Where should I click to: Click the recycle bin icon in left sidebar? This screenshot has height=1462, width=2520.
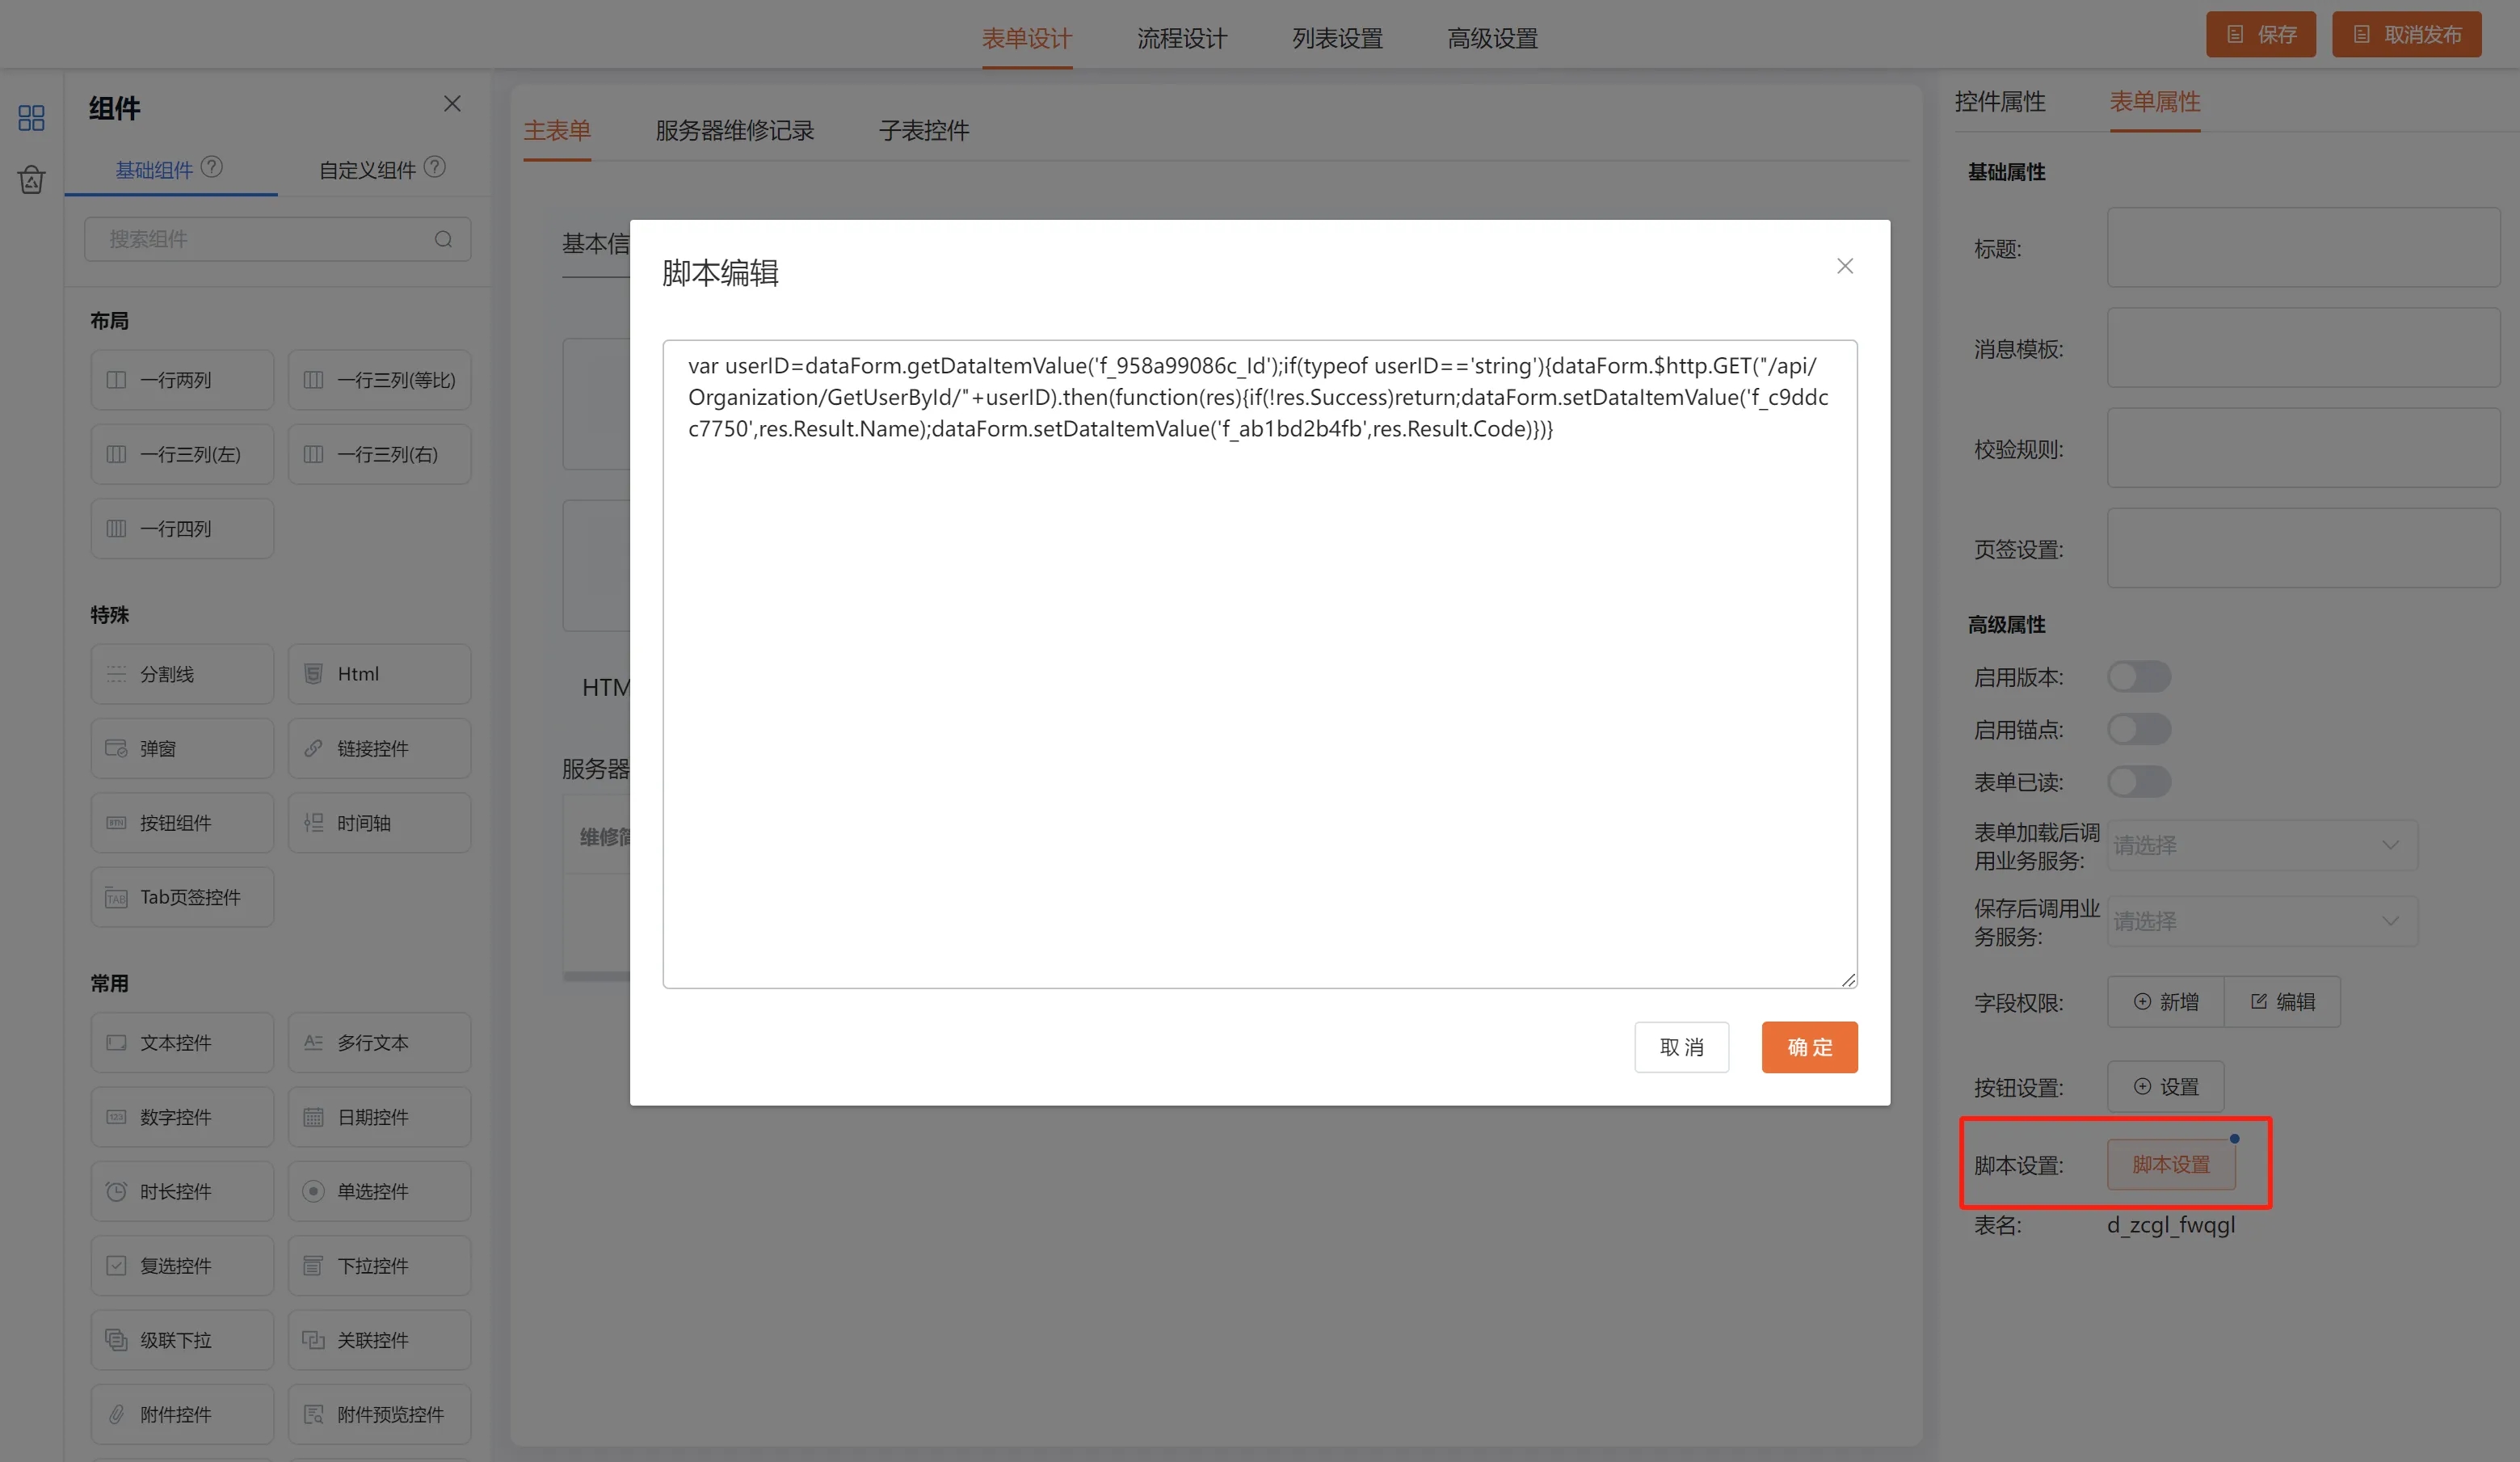31,180
